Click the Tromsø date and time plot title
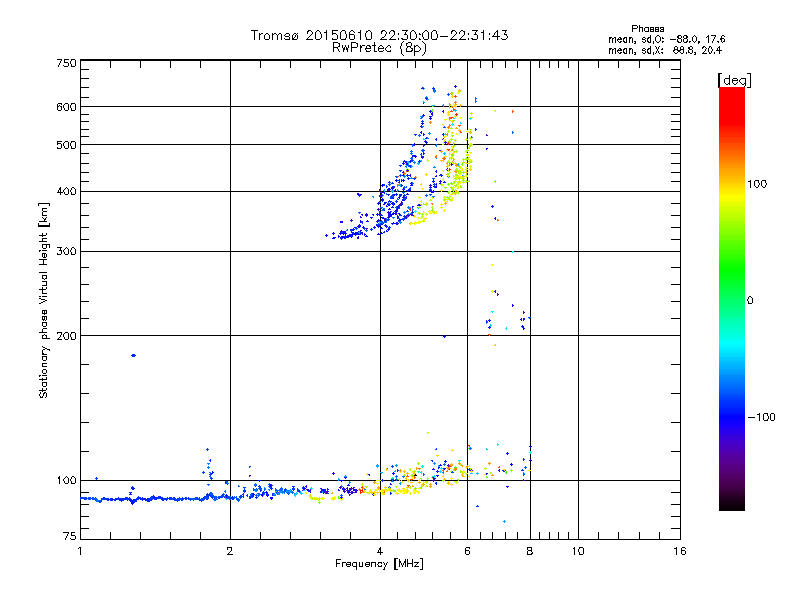This screenshot has width=800, height=600. pyautogui.click(x=380, y=35)
